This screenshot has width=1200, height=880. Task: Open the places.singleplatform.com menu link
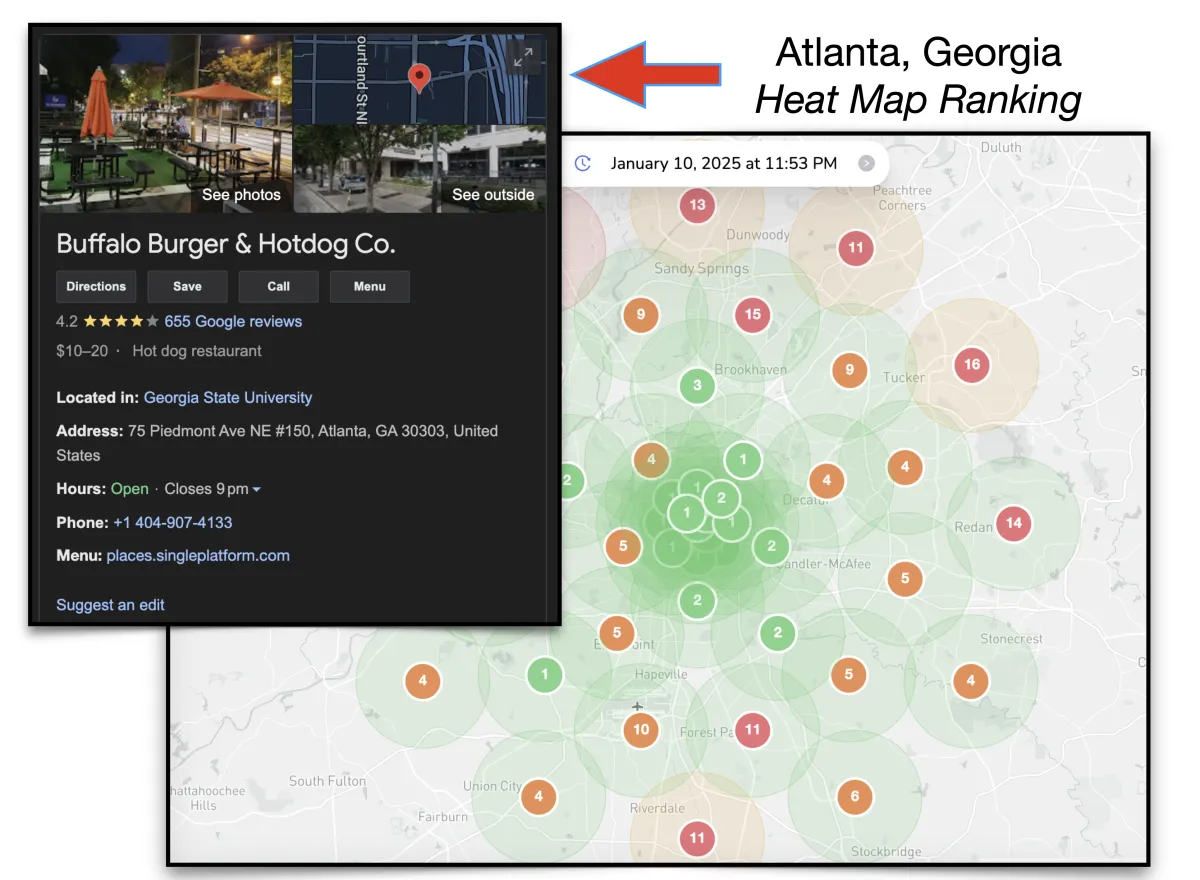point(198,555)
